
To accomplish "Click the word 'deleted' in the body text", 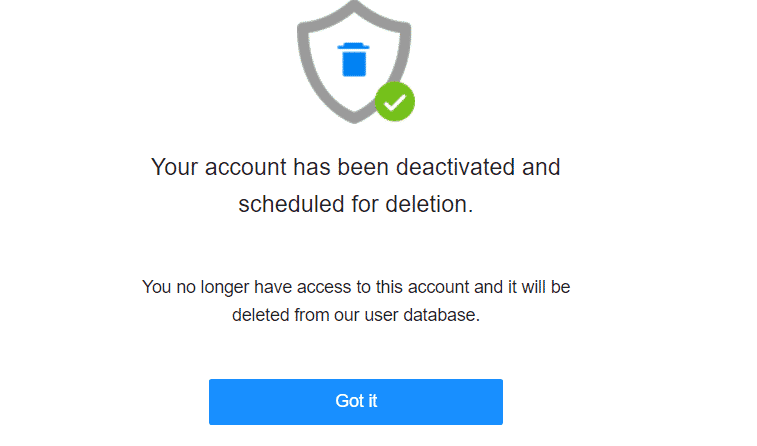I will (x=259, y=314).
